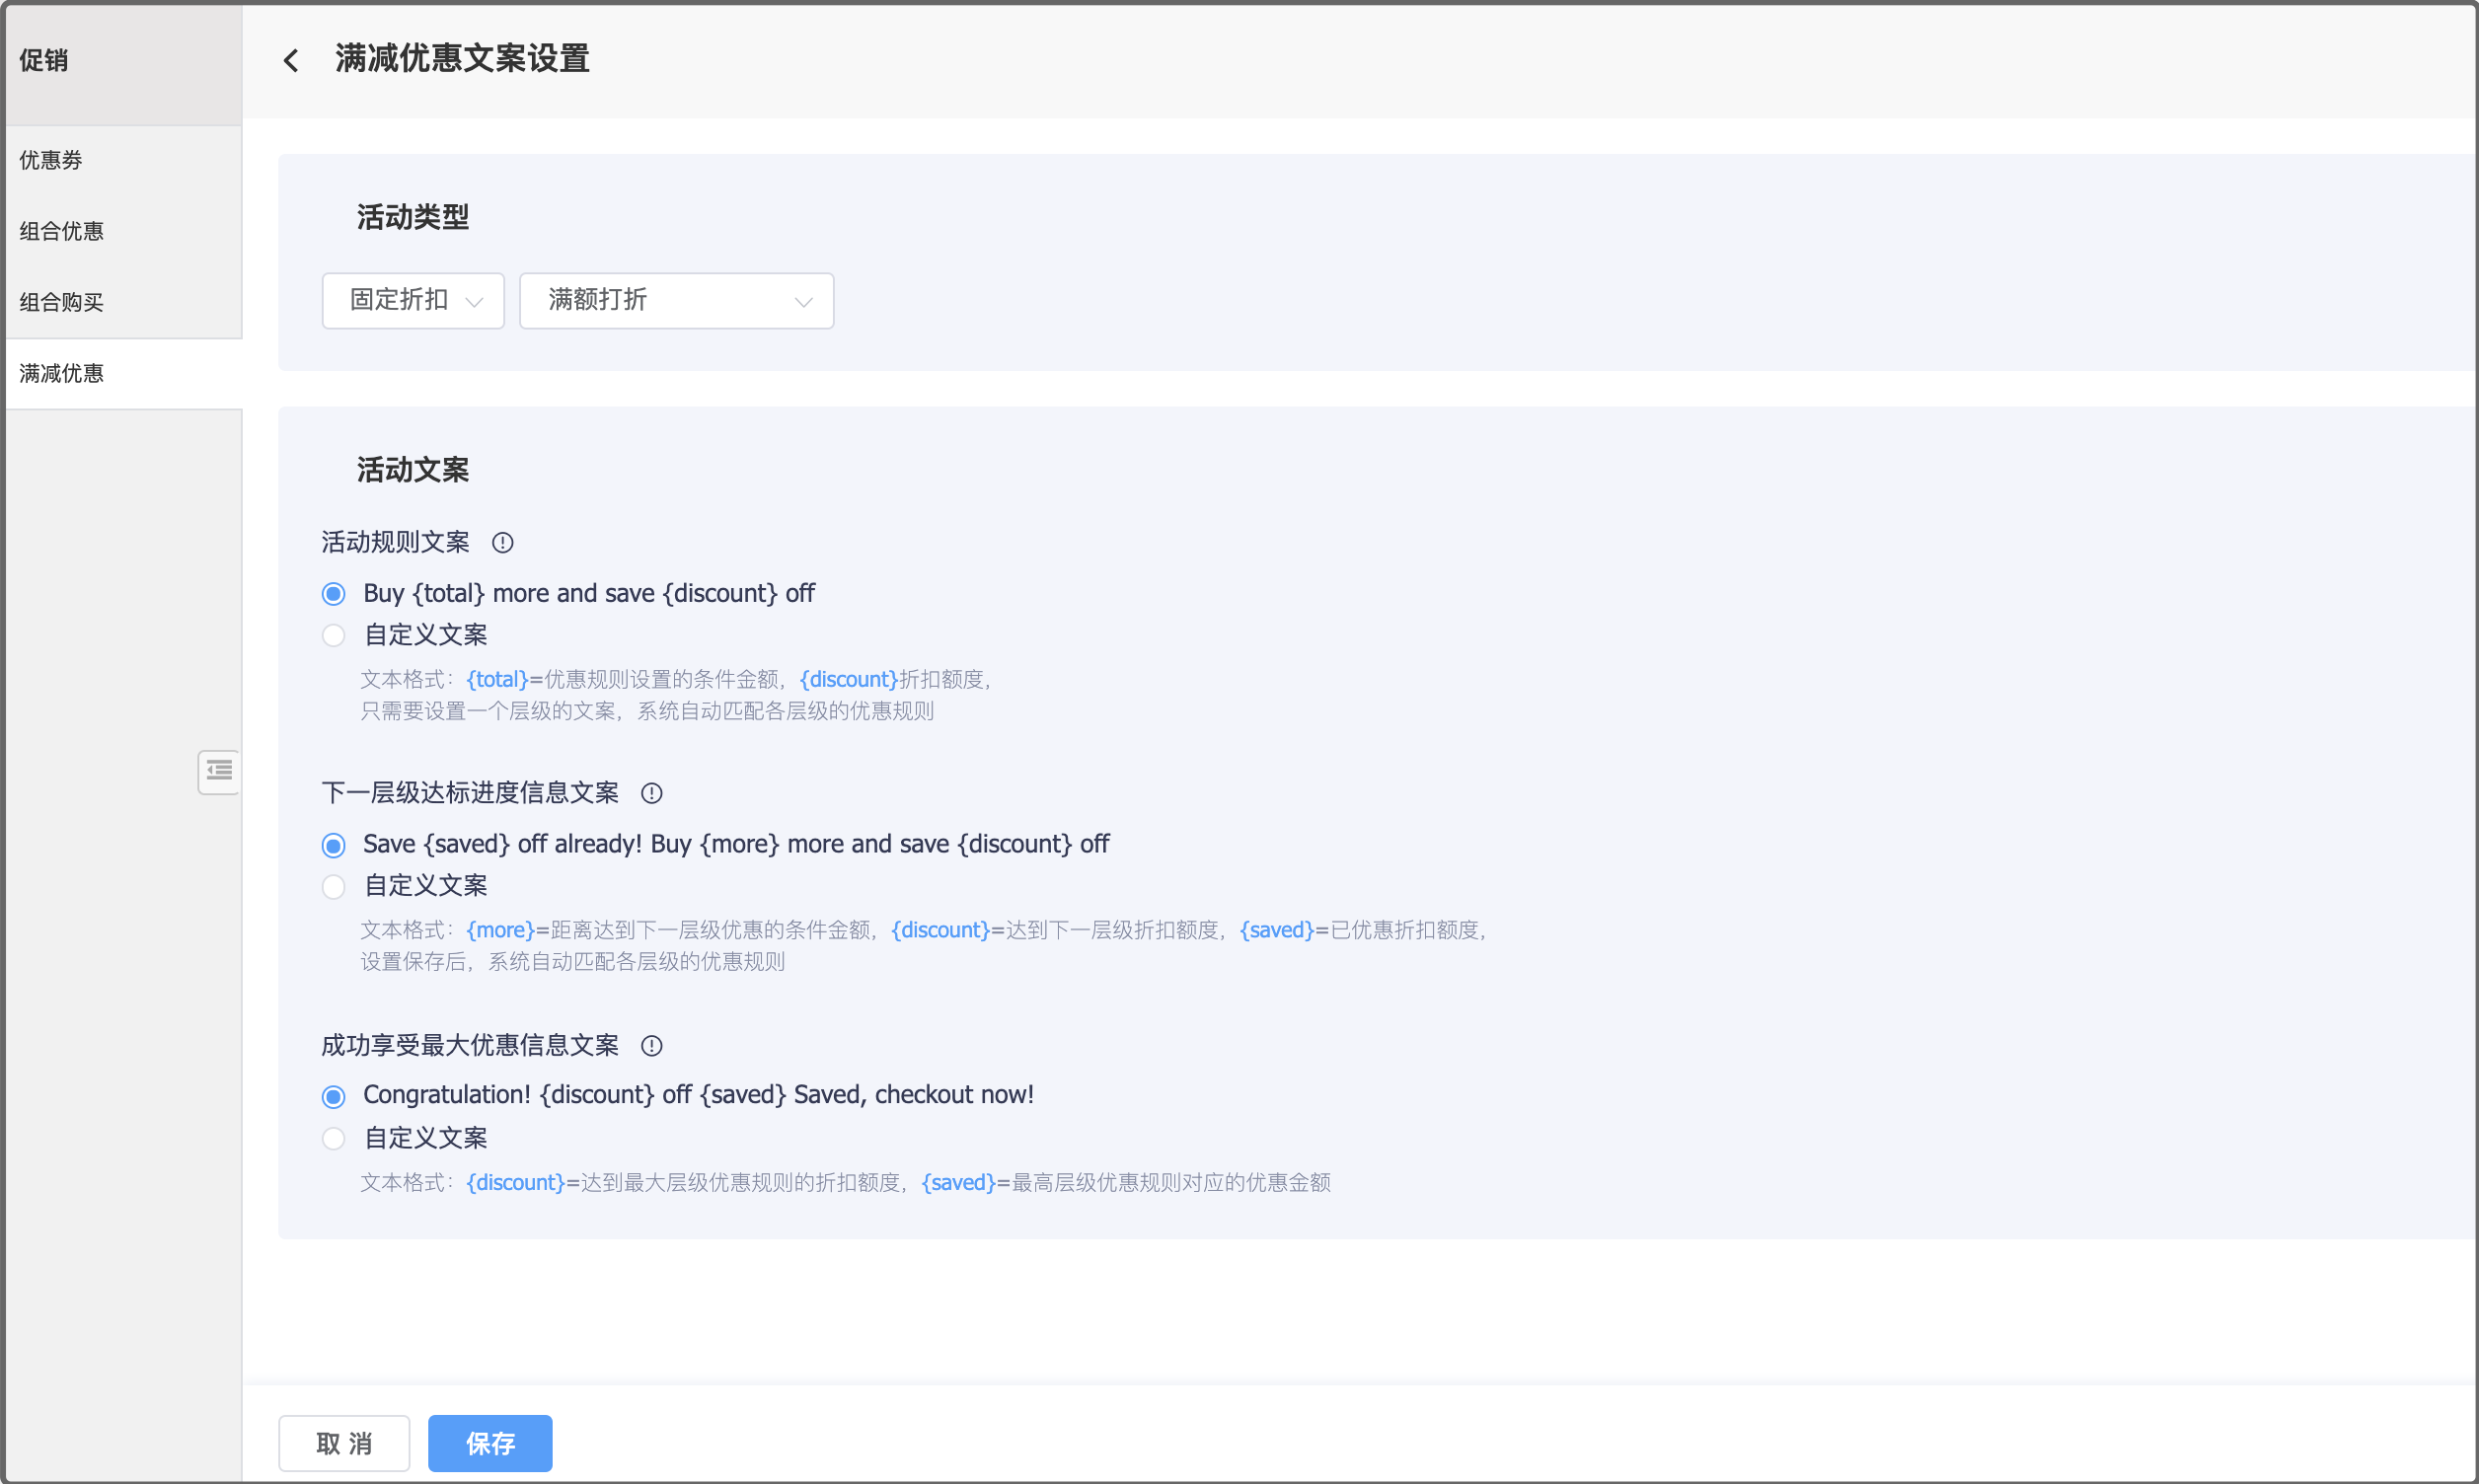Image resolution: width=2479 pixels, height=1484 pixels.
Task: Switch to the 组合购买 section
Action: click(61, 302)
